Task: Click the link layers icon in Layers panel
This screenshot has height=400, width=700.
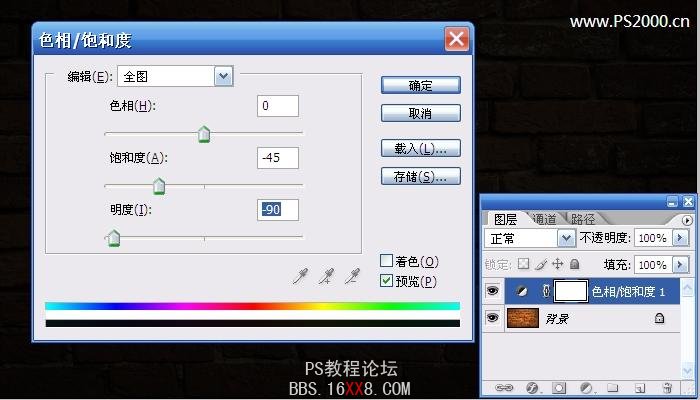Action: pyautogui.click(x=504, y=388)
